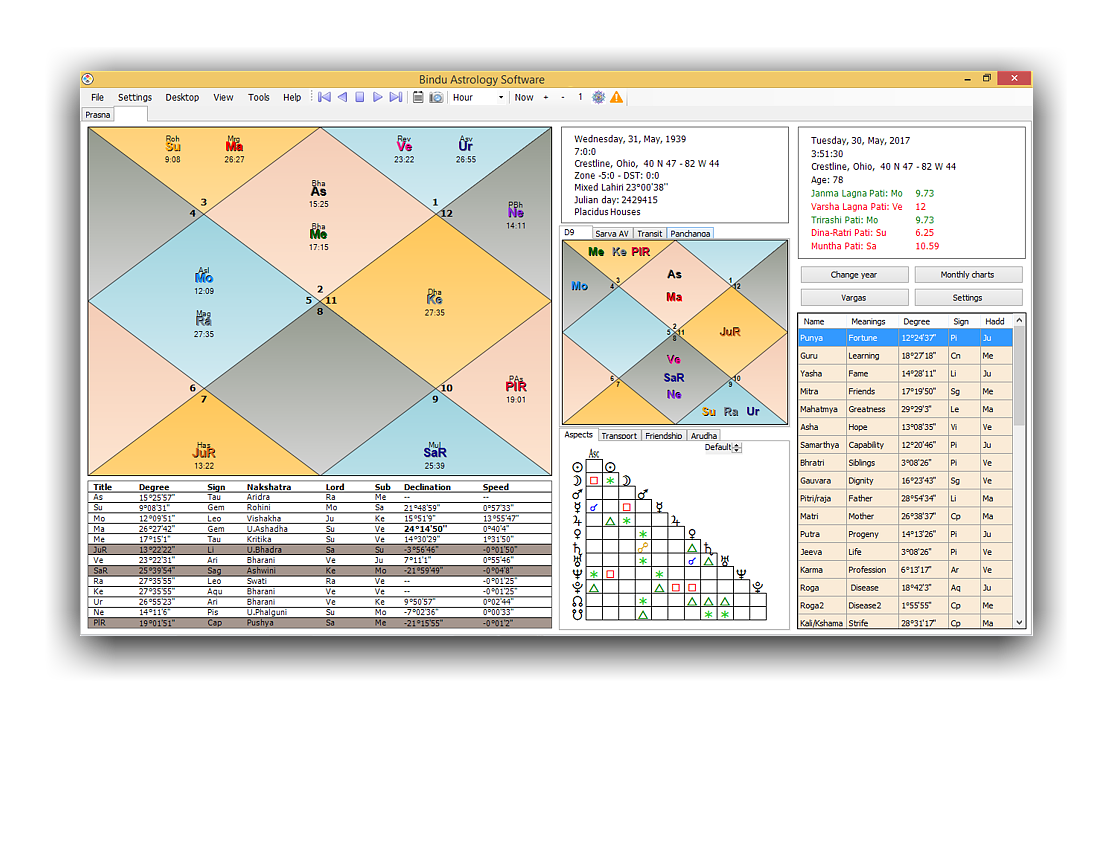The height and width of the screenshot is (856, 1112).
Task: Select Ke planet label in the main chart
Action: click(x=434, y=299)
